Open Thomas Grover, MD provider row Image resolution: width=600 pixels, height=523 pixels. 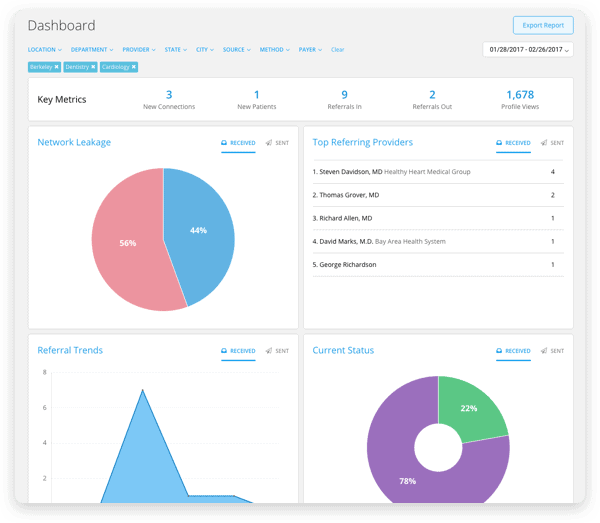(x=438, y=195)
